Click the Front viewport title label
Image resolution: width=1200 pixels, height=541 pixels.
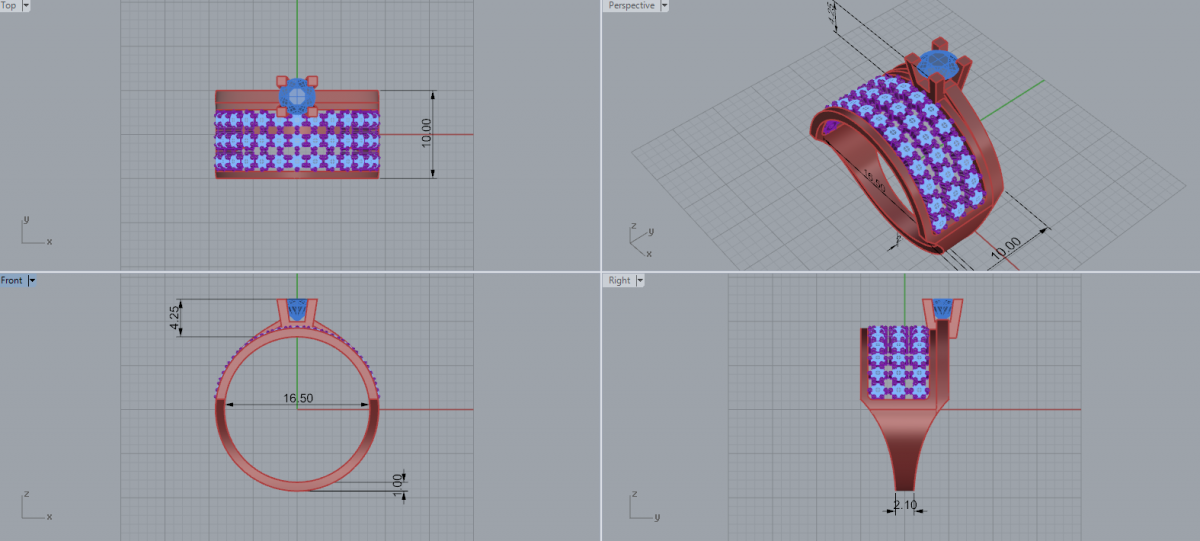point(12,281)
